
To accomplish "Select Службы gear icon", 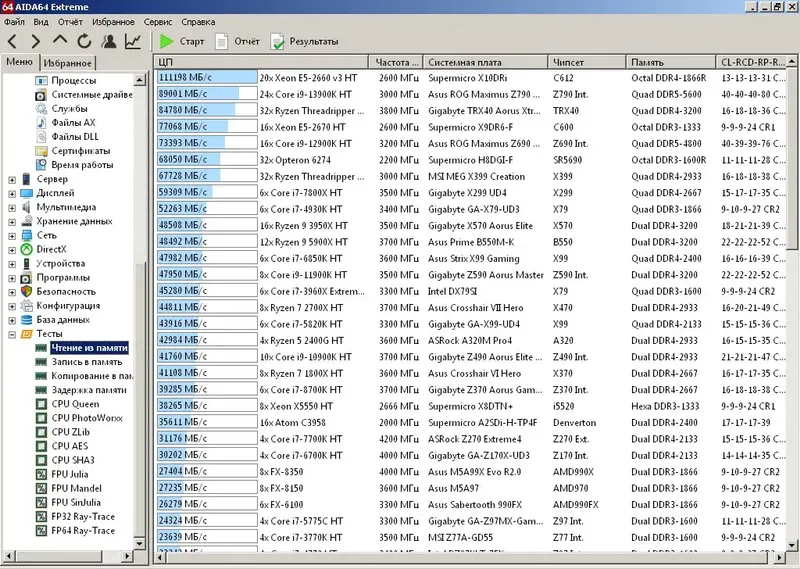I will (41, 108).
